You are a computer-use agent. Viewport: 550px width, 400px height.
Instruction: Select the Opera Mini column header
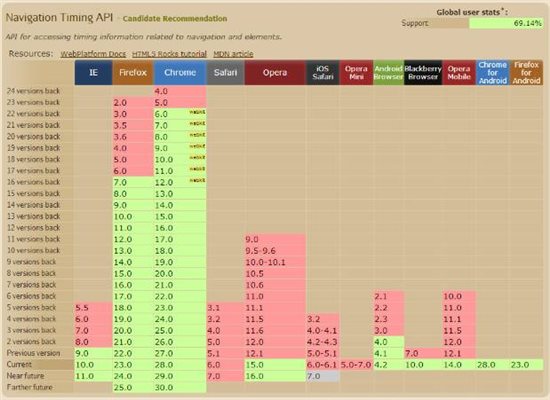pos(356,73)
